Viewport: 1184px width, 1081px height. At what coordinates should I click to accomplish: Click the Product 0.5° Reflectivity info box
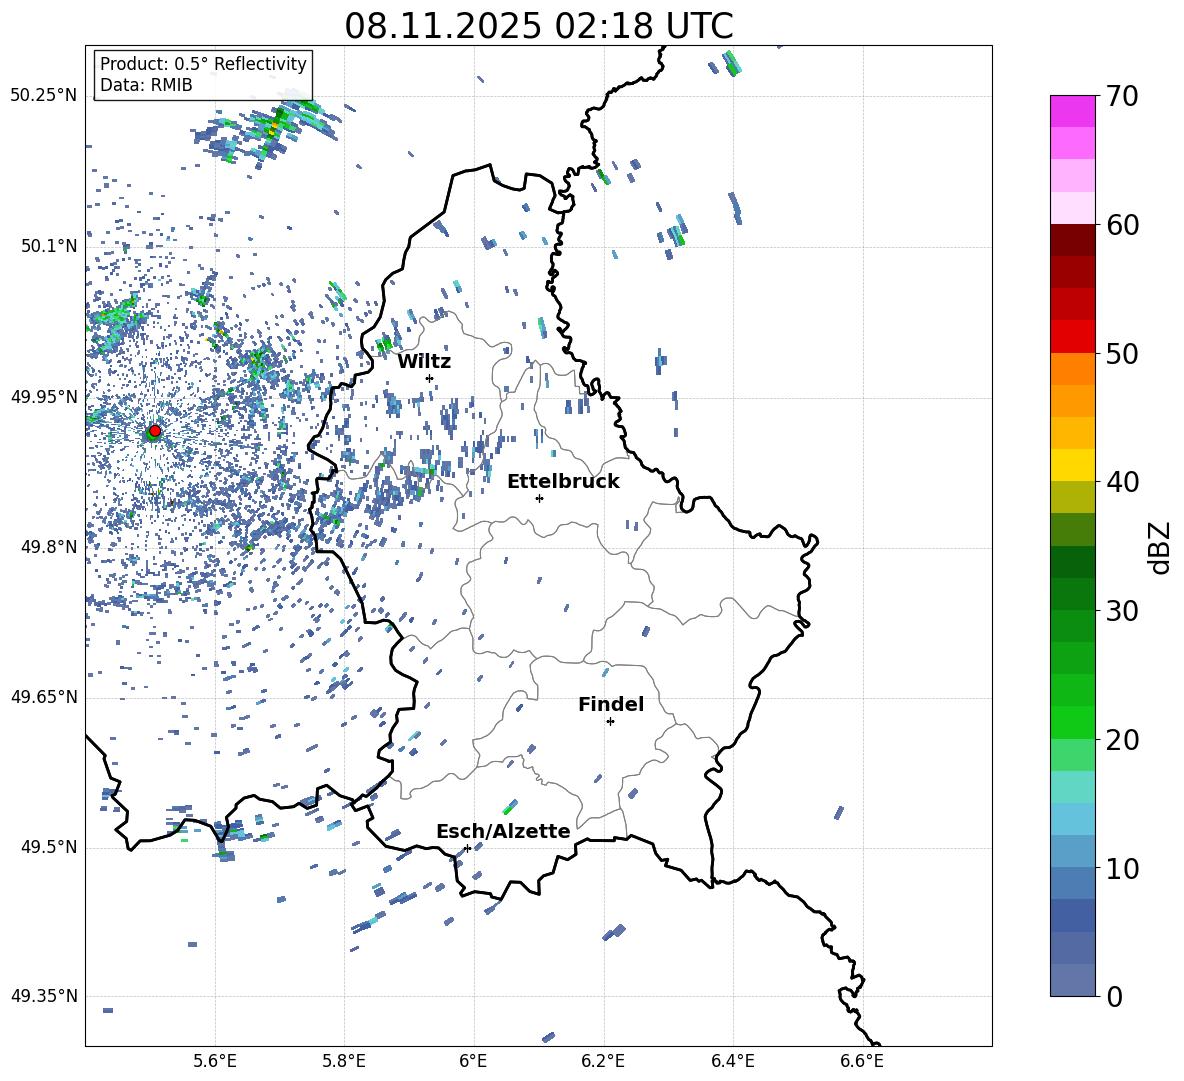(203, 75)
